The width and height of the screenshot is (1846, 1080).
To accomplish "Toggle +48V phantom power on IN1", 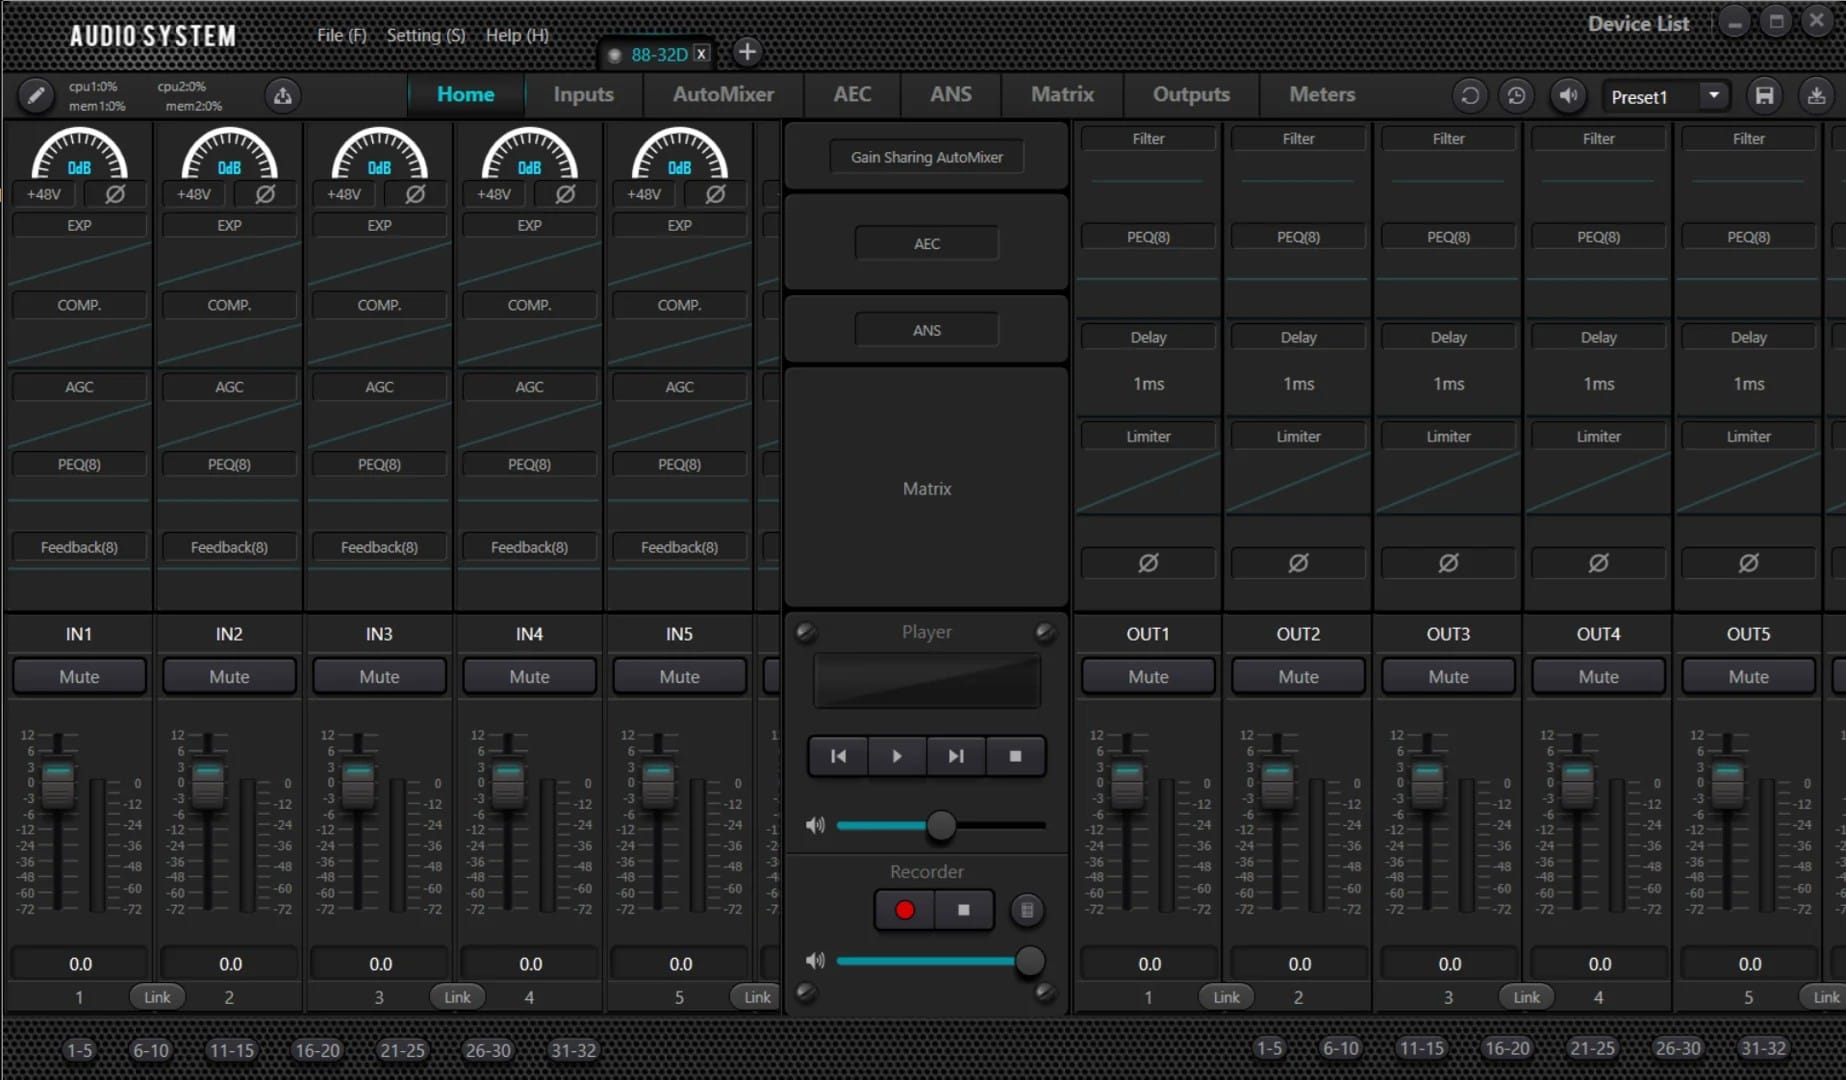I will pos(44,194).
